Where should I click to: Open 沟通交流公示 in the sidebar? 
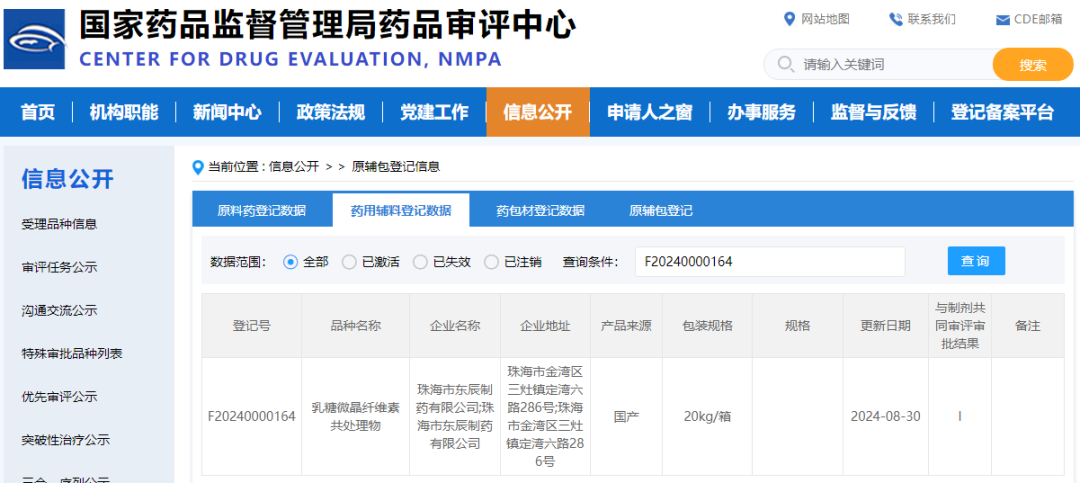point(59,311)
